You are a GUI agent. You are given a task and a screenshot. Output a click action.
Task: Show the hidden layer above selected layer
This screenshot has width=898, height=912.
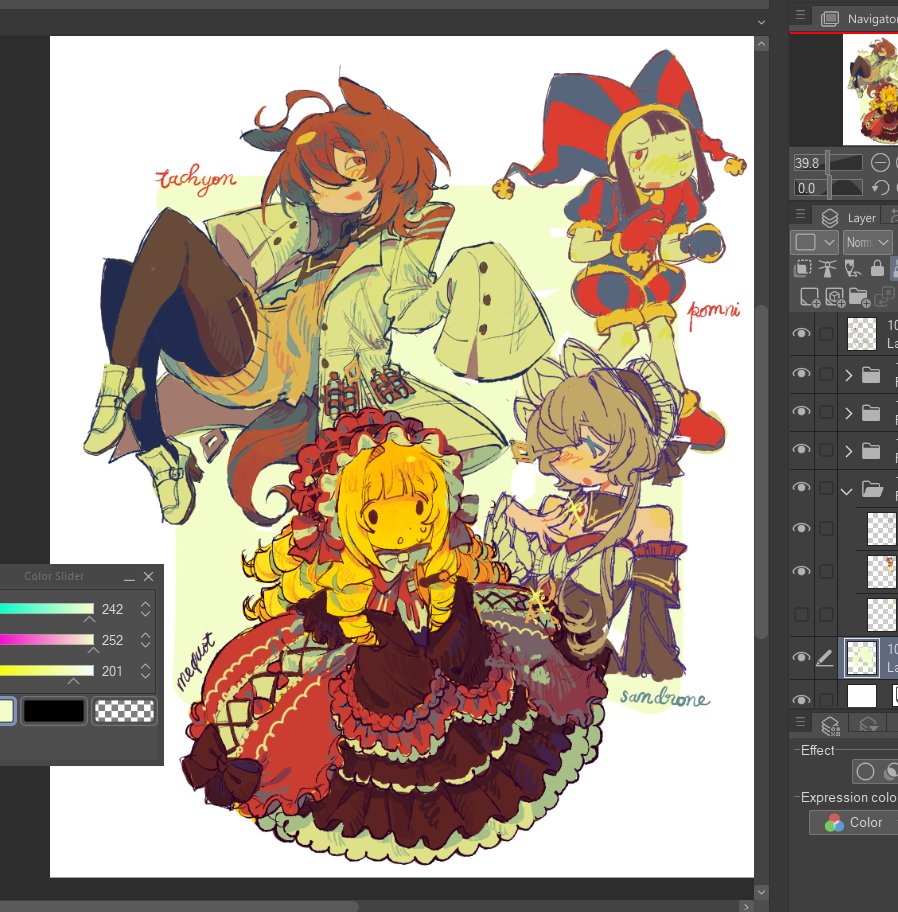click(801, 614)
